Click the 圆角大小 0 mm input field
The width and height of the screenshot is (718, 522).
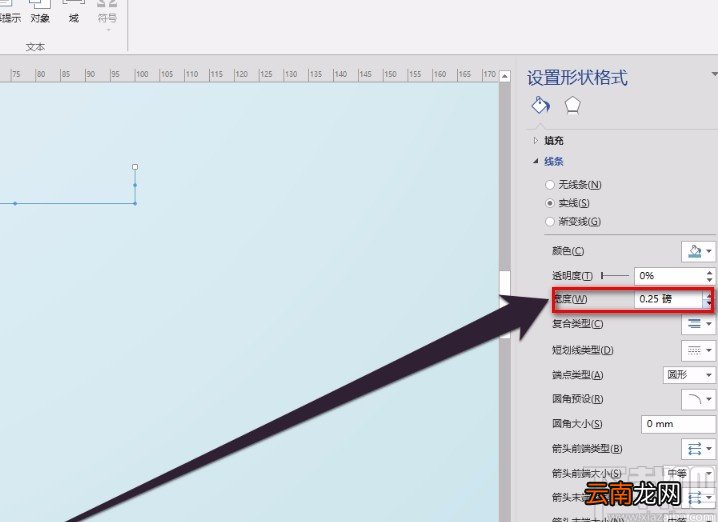click(x=679, y=424)
